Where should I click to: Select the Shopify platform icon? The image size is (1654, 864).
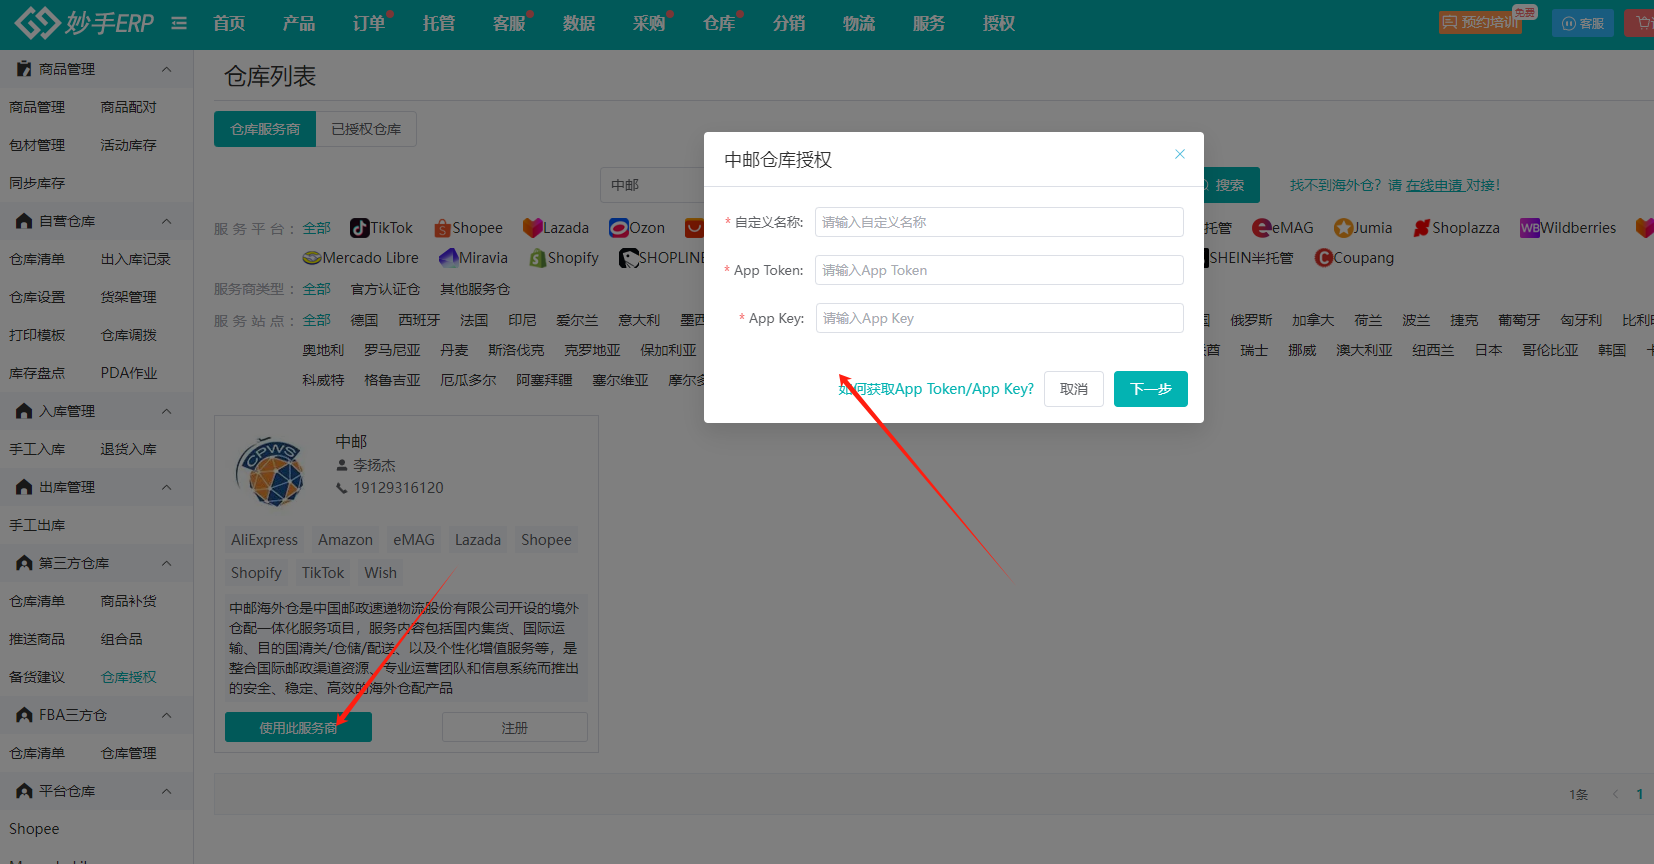coord(538,258)
